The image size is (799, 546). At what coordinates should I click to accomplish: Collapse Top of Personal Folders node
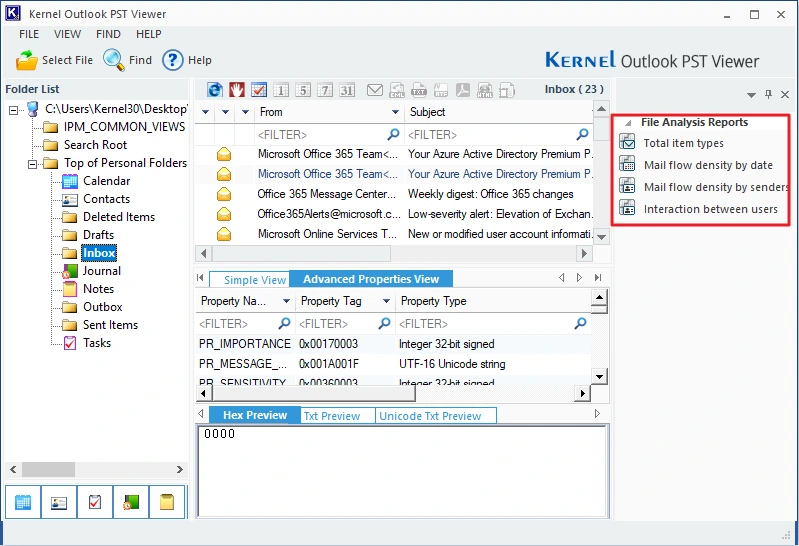32,164
